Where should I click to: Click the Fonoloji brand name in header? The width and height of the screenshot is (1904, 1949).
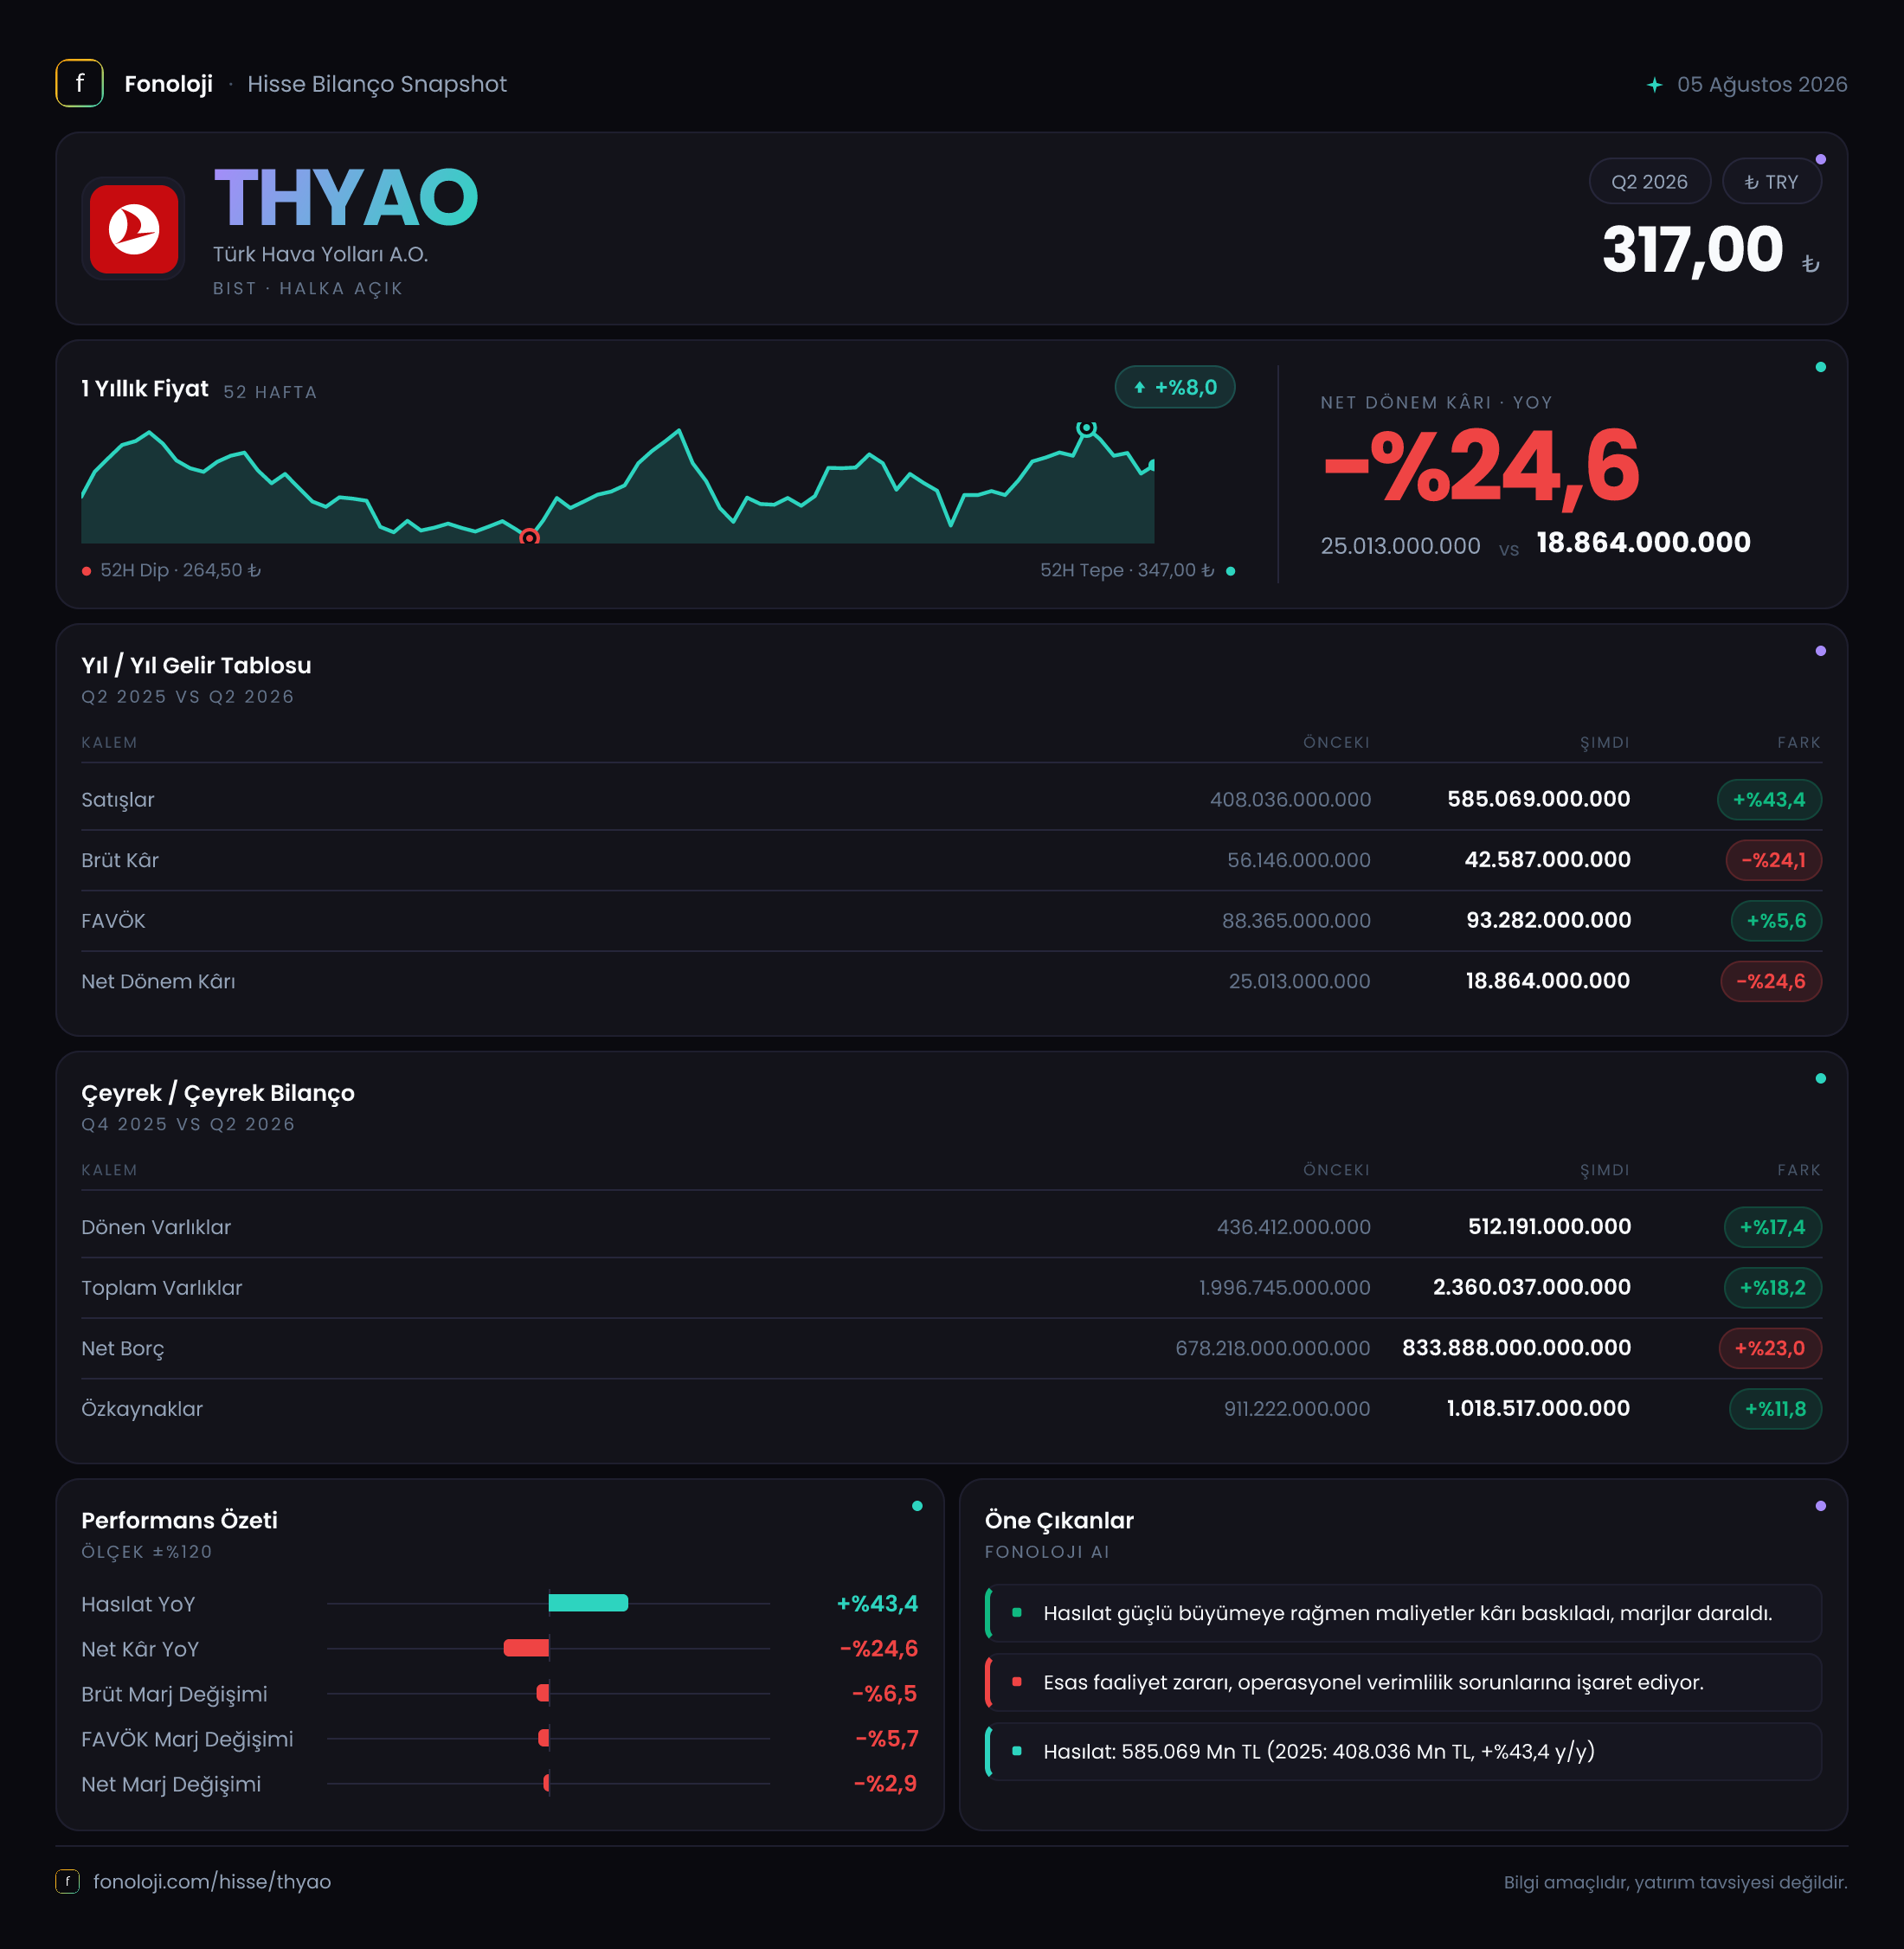click(x=168, y=84)
